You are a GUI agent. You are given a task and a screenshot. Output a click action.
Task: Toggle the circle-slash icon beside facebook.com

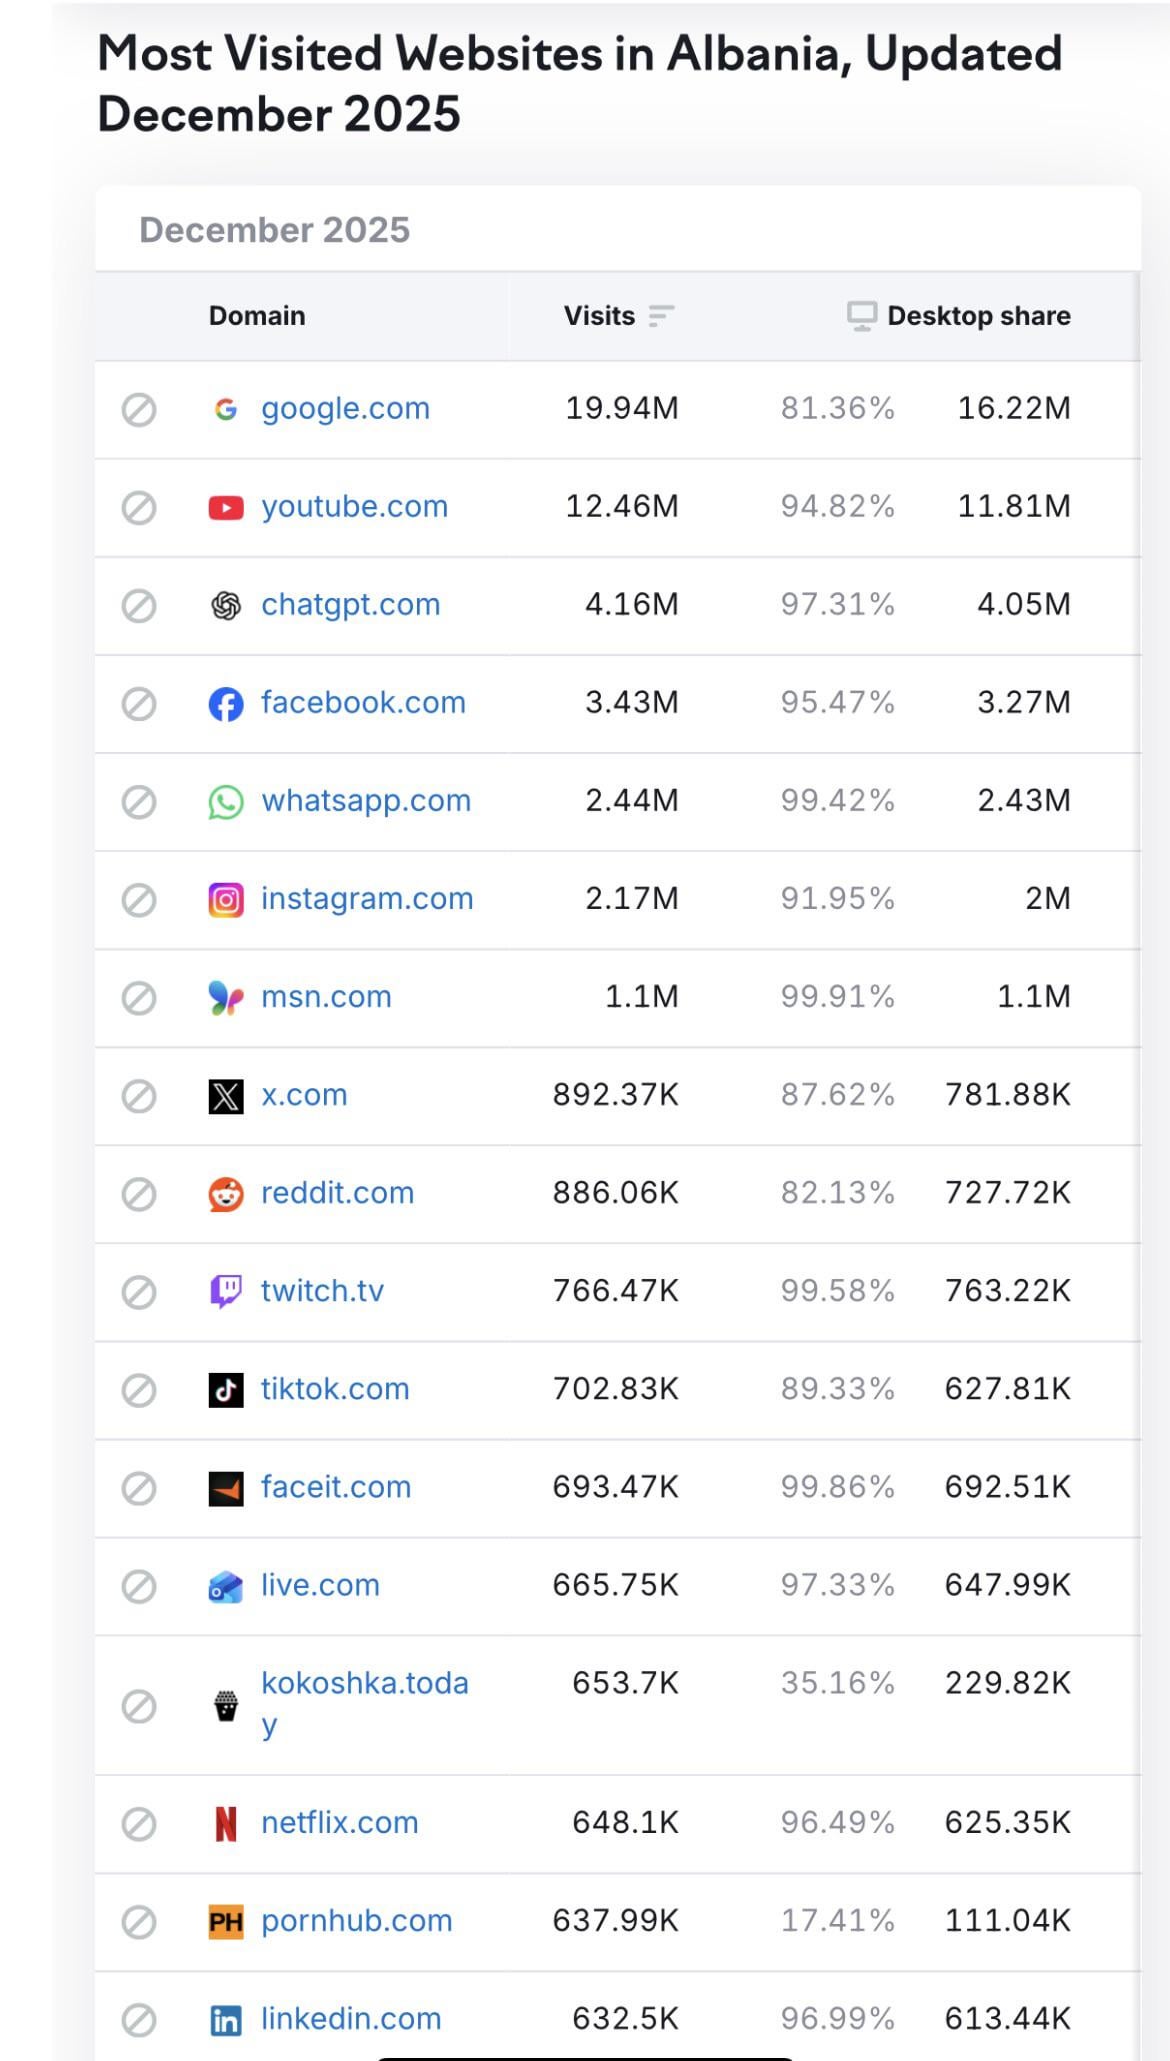coord(139,703)
